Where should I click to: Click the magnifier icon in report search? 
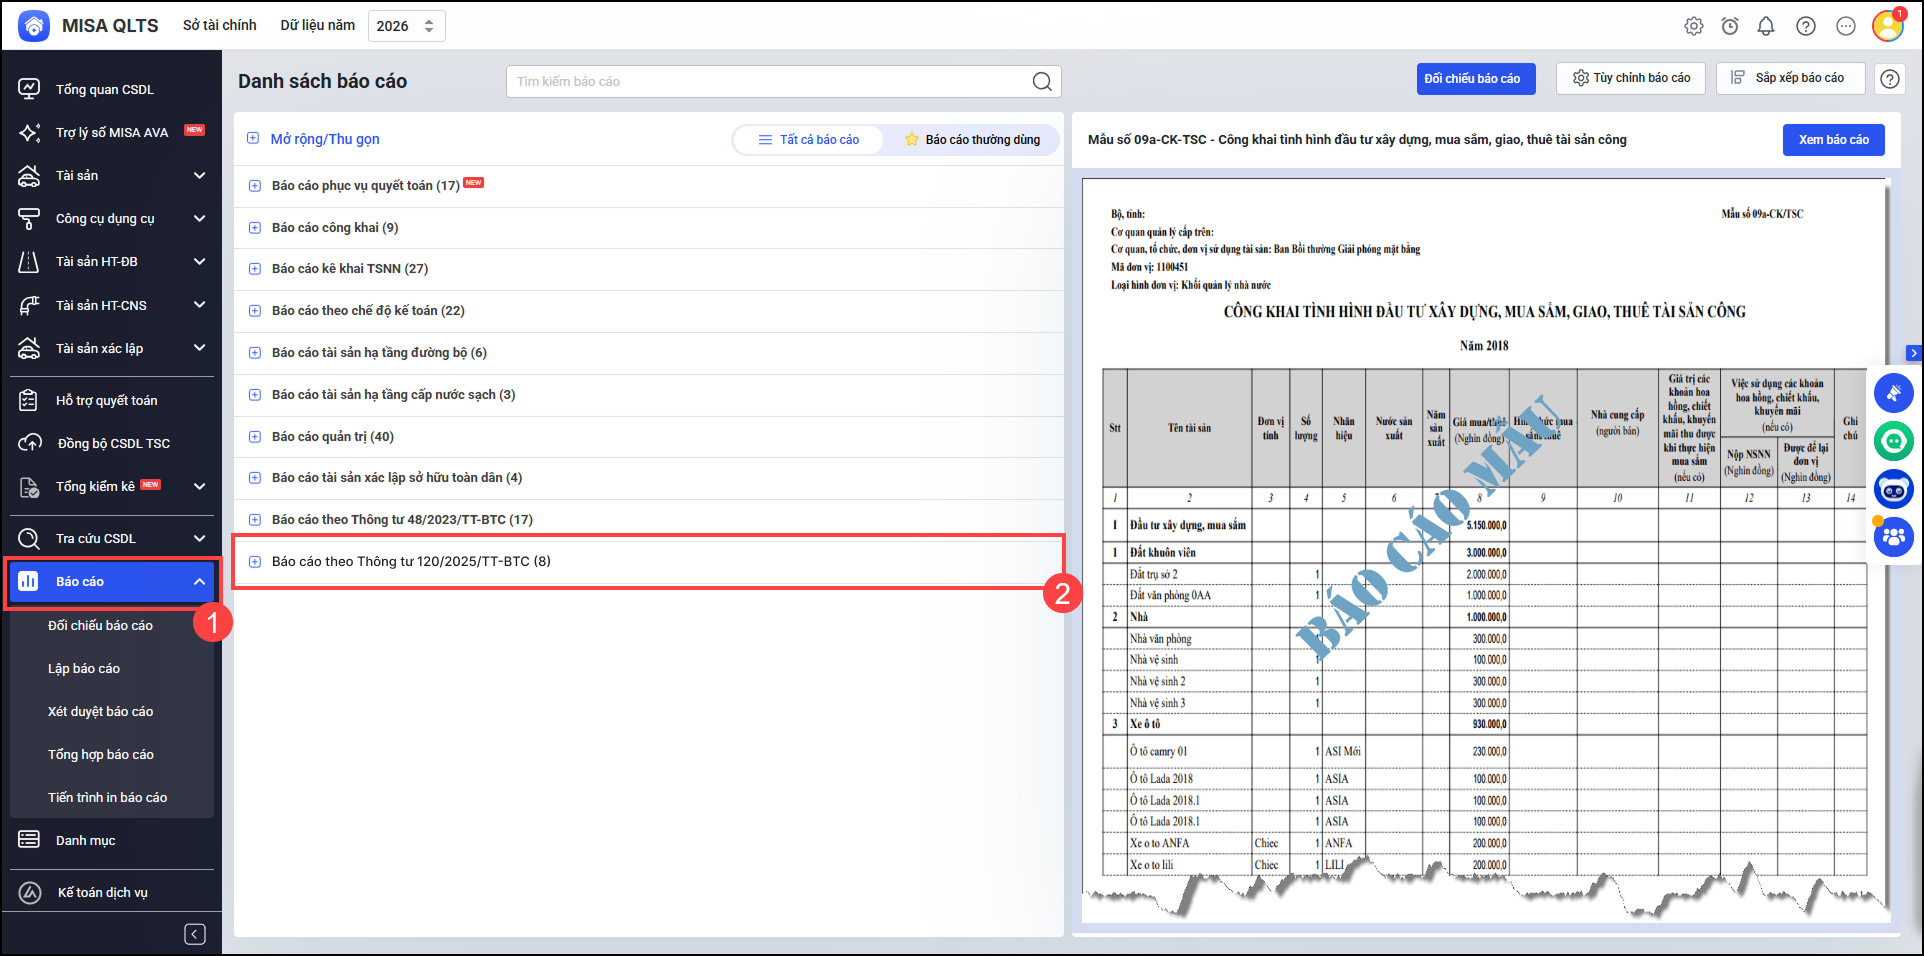coord(1042,82)
